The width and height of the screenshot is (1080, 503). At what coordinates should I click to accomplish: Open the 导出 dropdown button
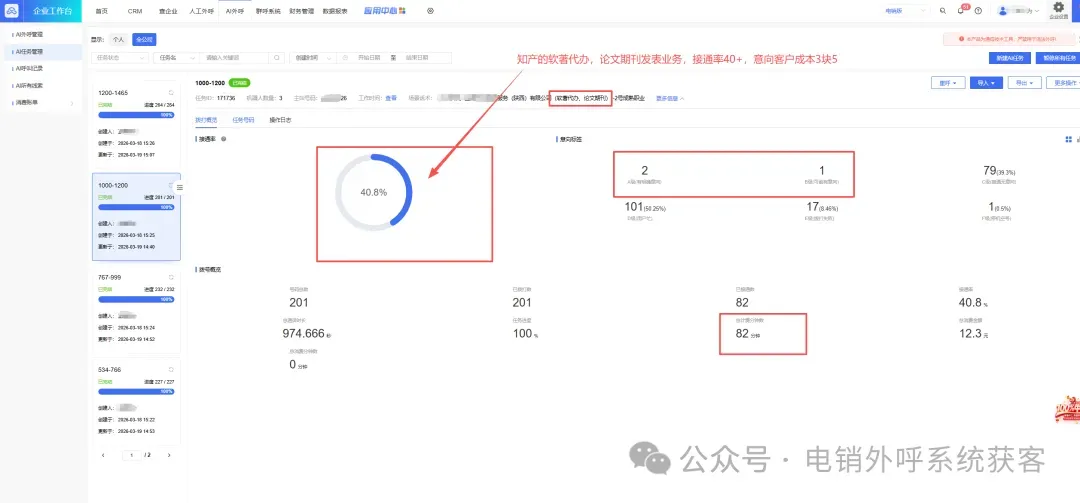coord(1024,83)
